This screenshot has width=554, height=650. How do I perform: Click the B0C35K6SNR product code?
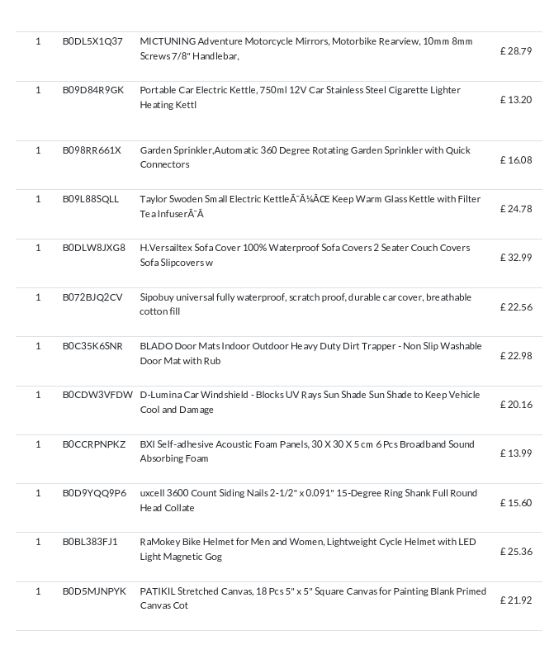(92, 346)
